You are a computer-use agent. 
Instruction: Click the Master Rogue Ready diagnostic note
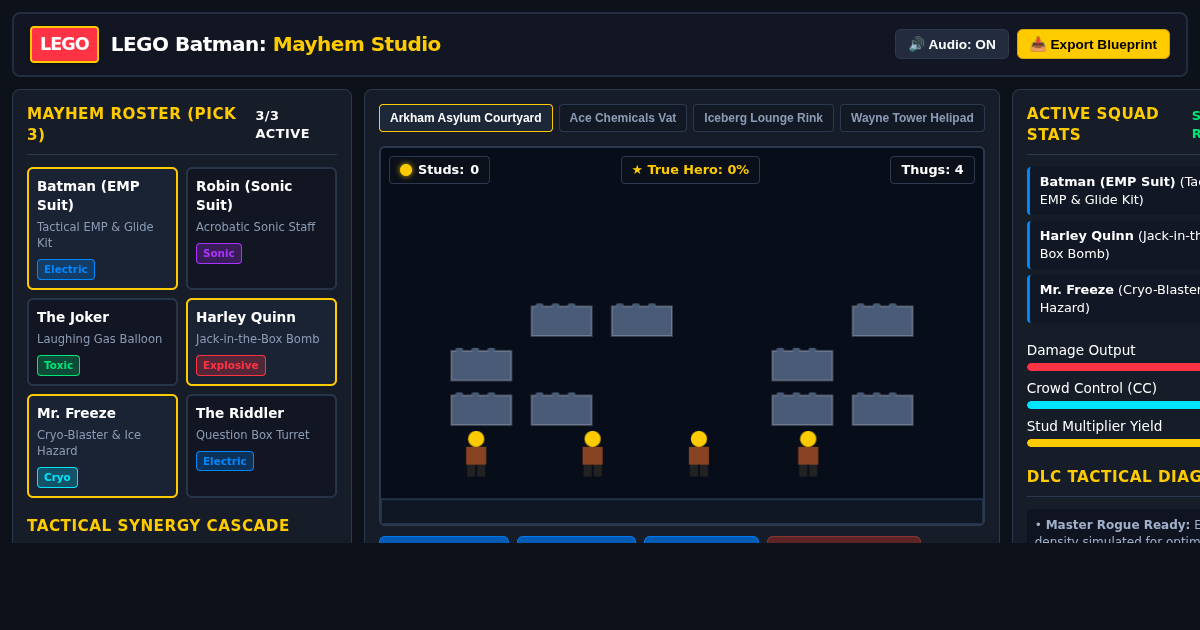pyautogui.click(x=1115, y=532)
